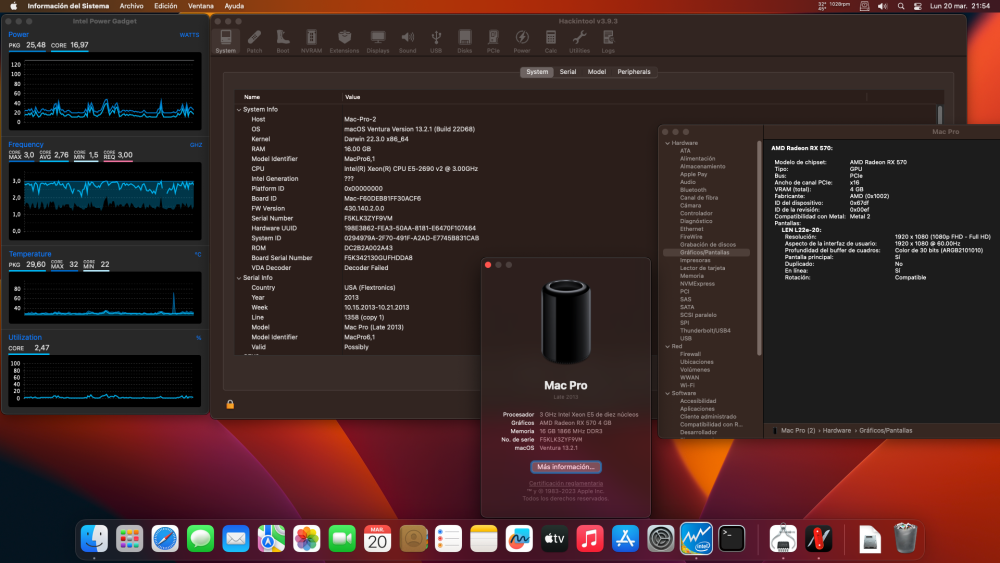Open the Sound section in Hackintool

(408, 41)
